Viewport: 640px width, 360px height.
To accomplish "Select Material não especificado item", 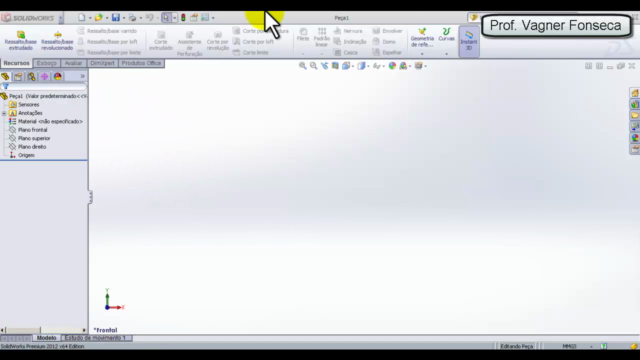I will [46, 122].
